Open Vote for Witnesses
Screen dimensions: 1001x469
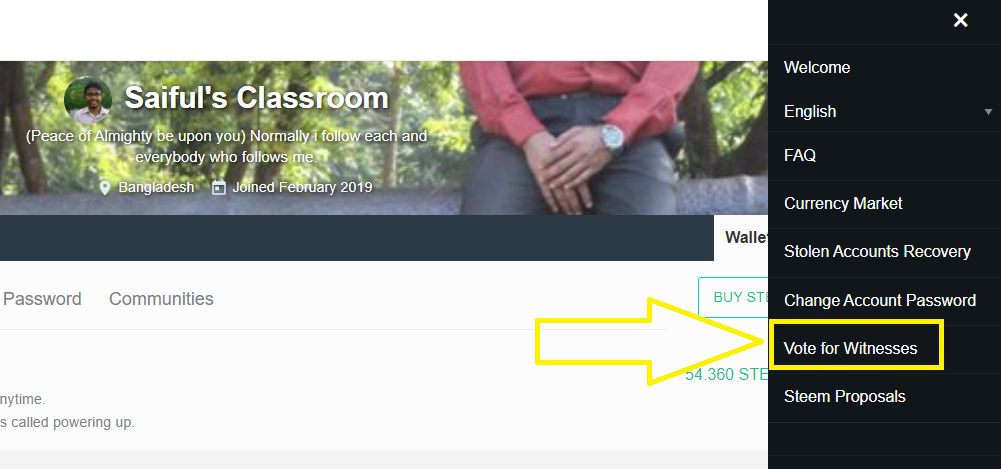[850, 348]
